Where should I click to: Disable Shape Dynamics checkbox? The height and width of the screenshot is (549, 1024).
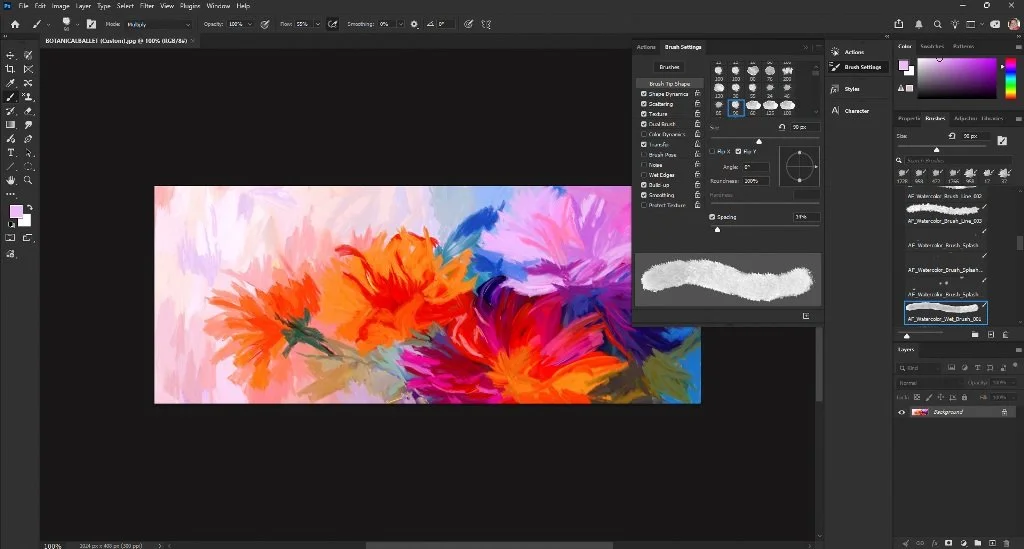pos(644,94)
